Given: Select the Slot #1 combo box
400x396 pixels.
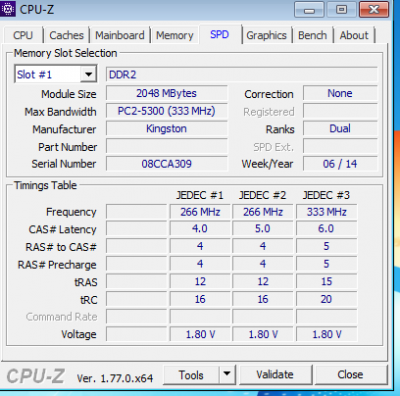Looking at the screenshot, I should click(x=56, y=74).
